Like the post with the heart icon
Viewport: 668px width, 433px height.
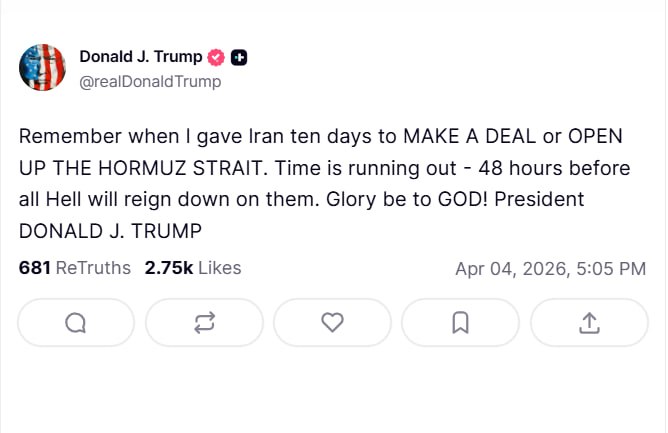tap(332, 322)
